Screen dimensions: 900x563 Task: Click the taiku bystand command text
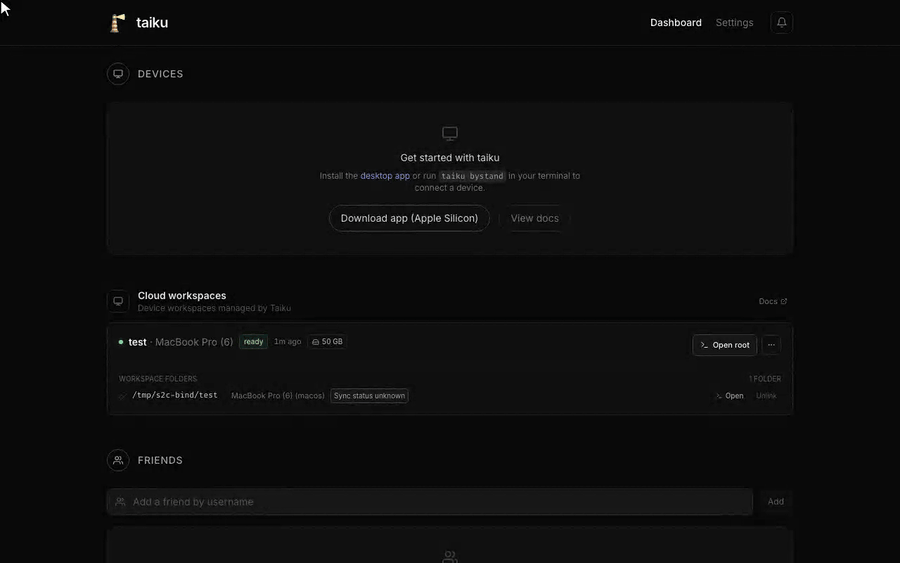point(472,176)
